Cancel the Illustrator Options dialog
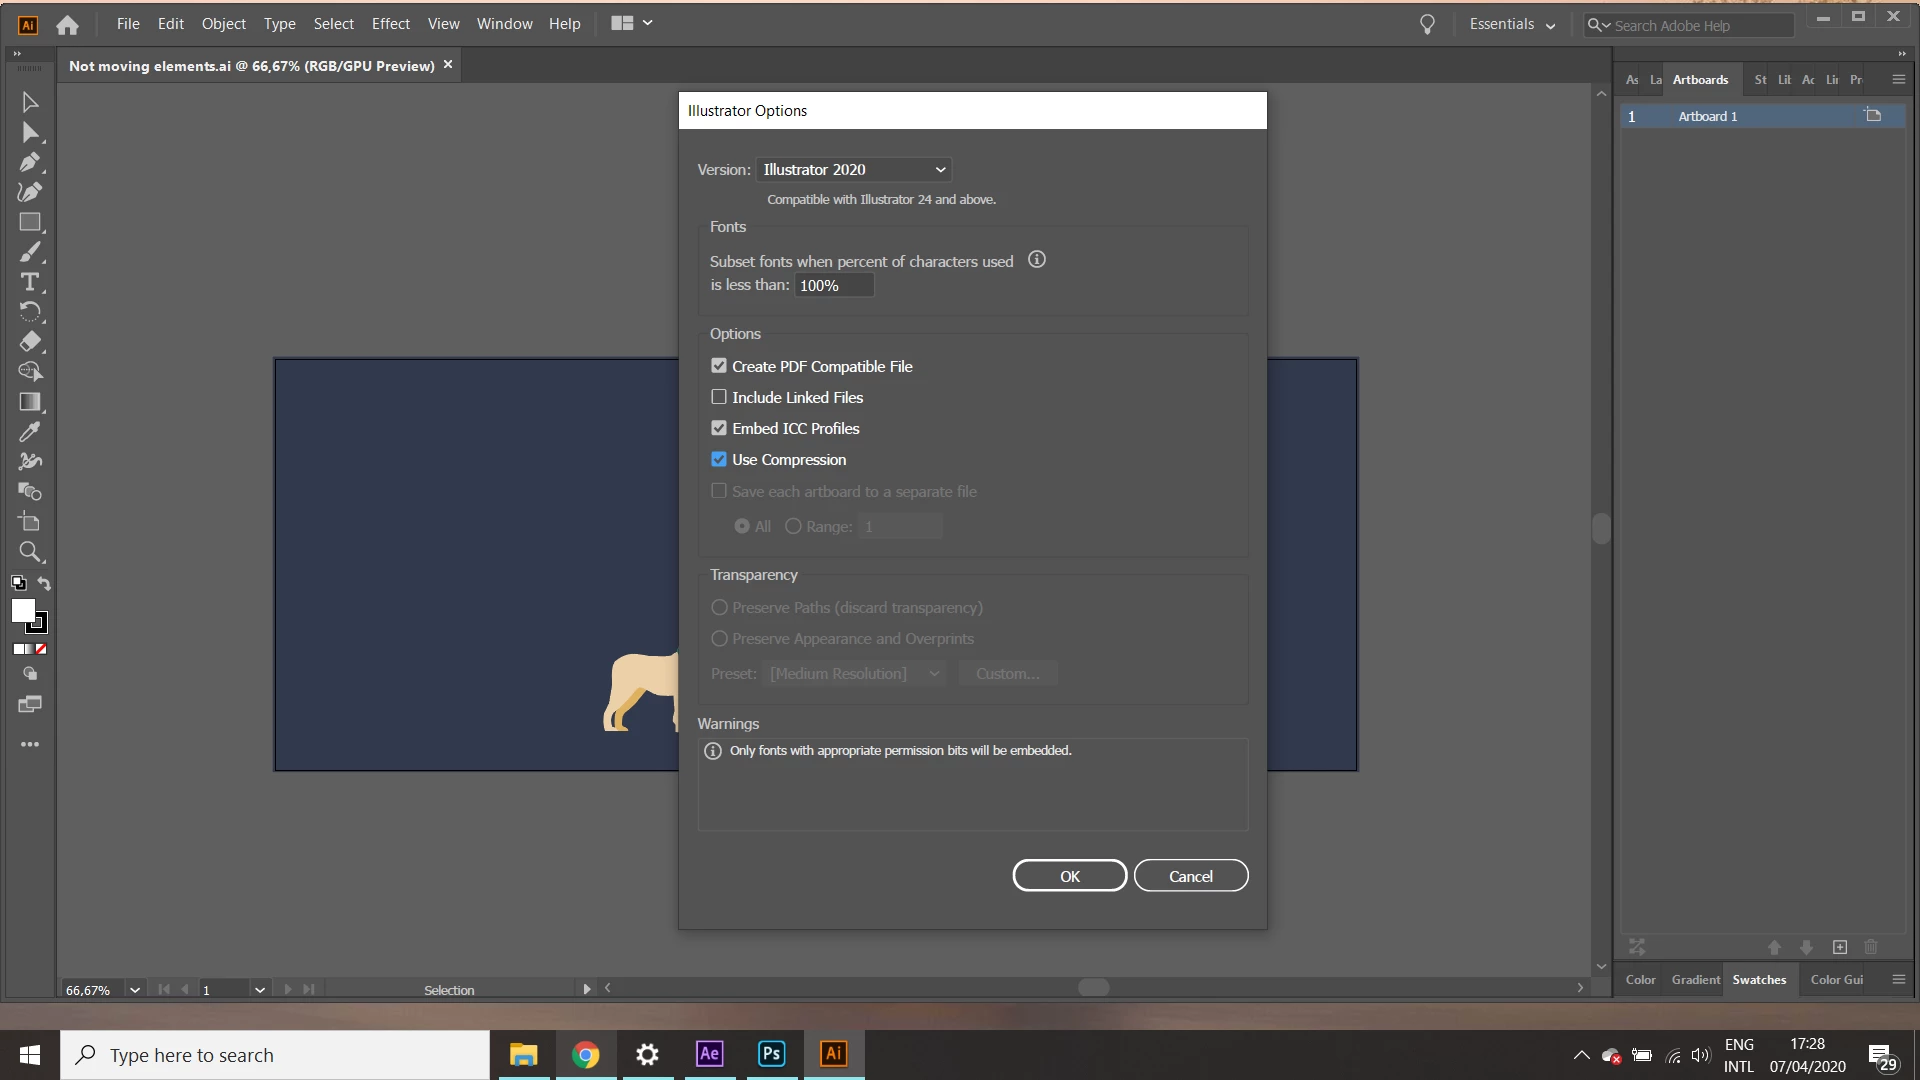 click(x=1190, y=876)
